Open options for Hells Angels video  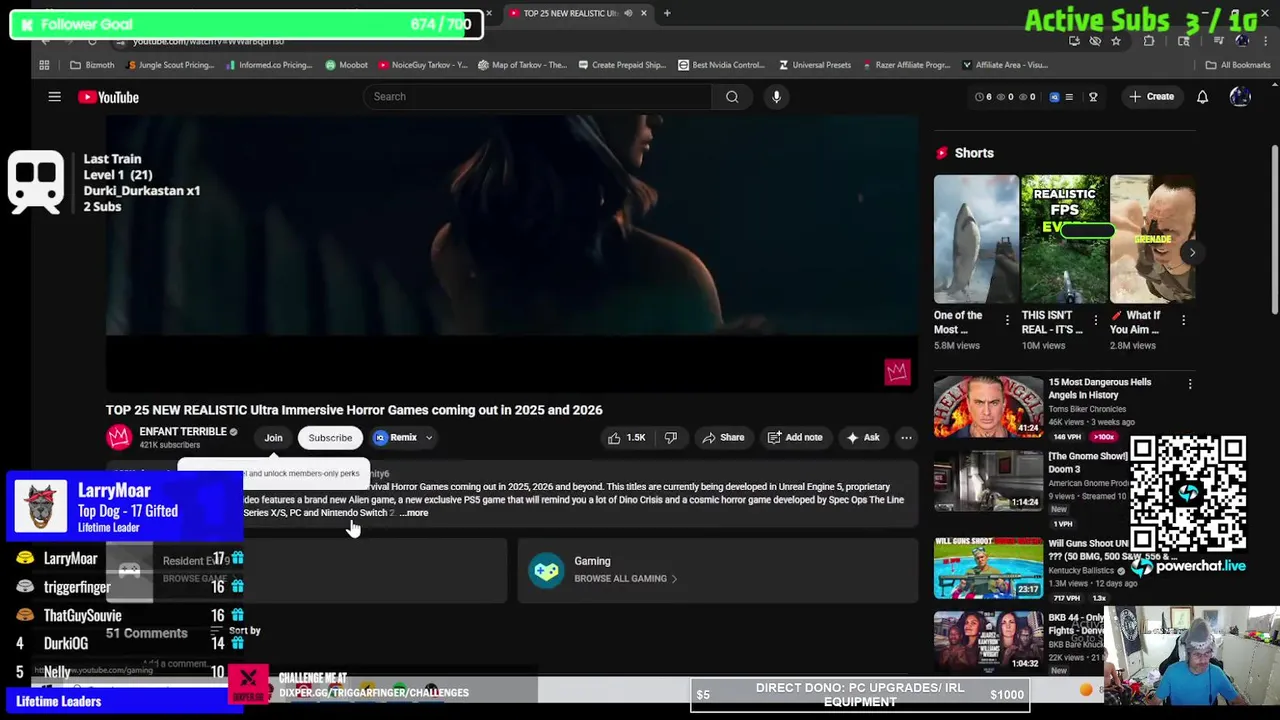tap(1190, 384)
